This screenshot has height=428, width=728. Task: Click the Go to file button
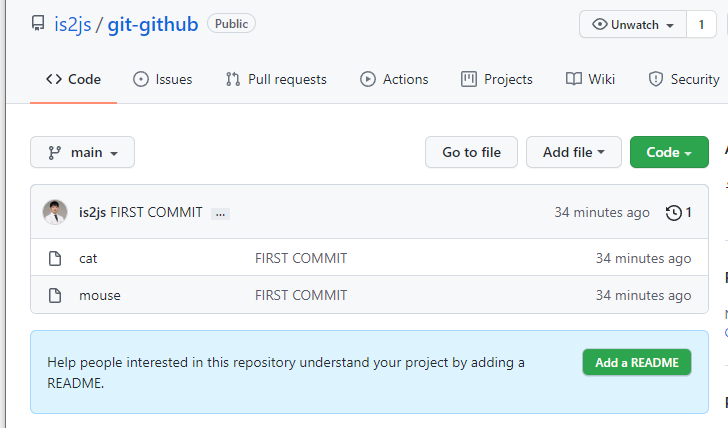tap(471, 152)
